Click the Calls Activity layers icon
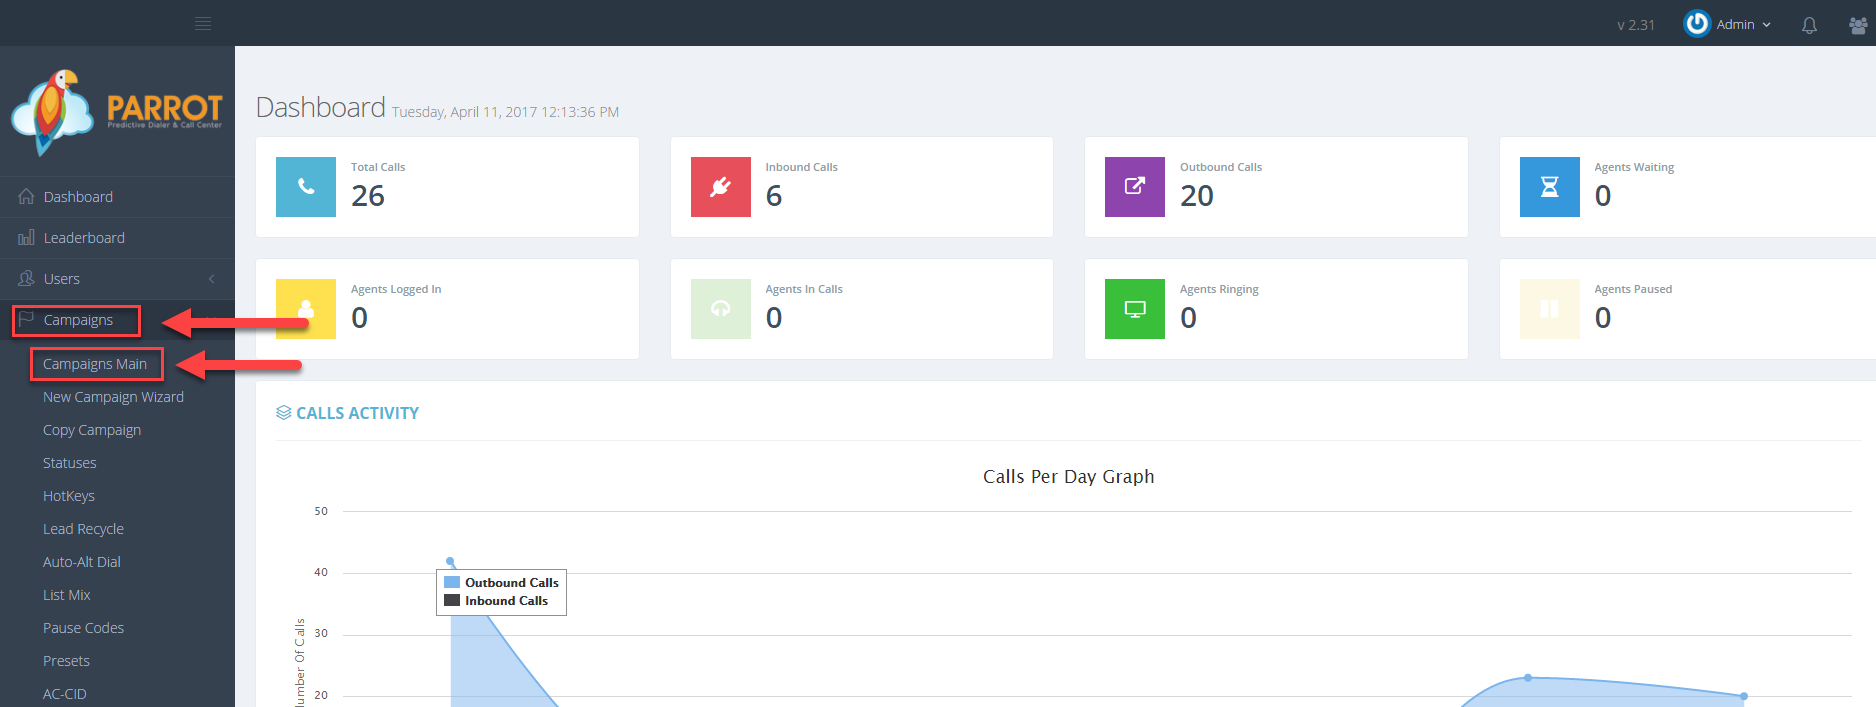 pos(284,413)
